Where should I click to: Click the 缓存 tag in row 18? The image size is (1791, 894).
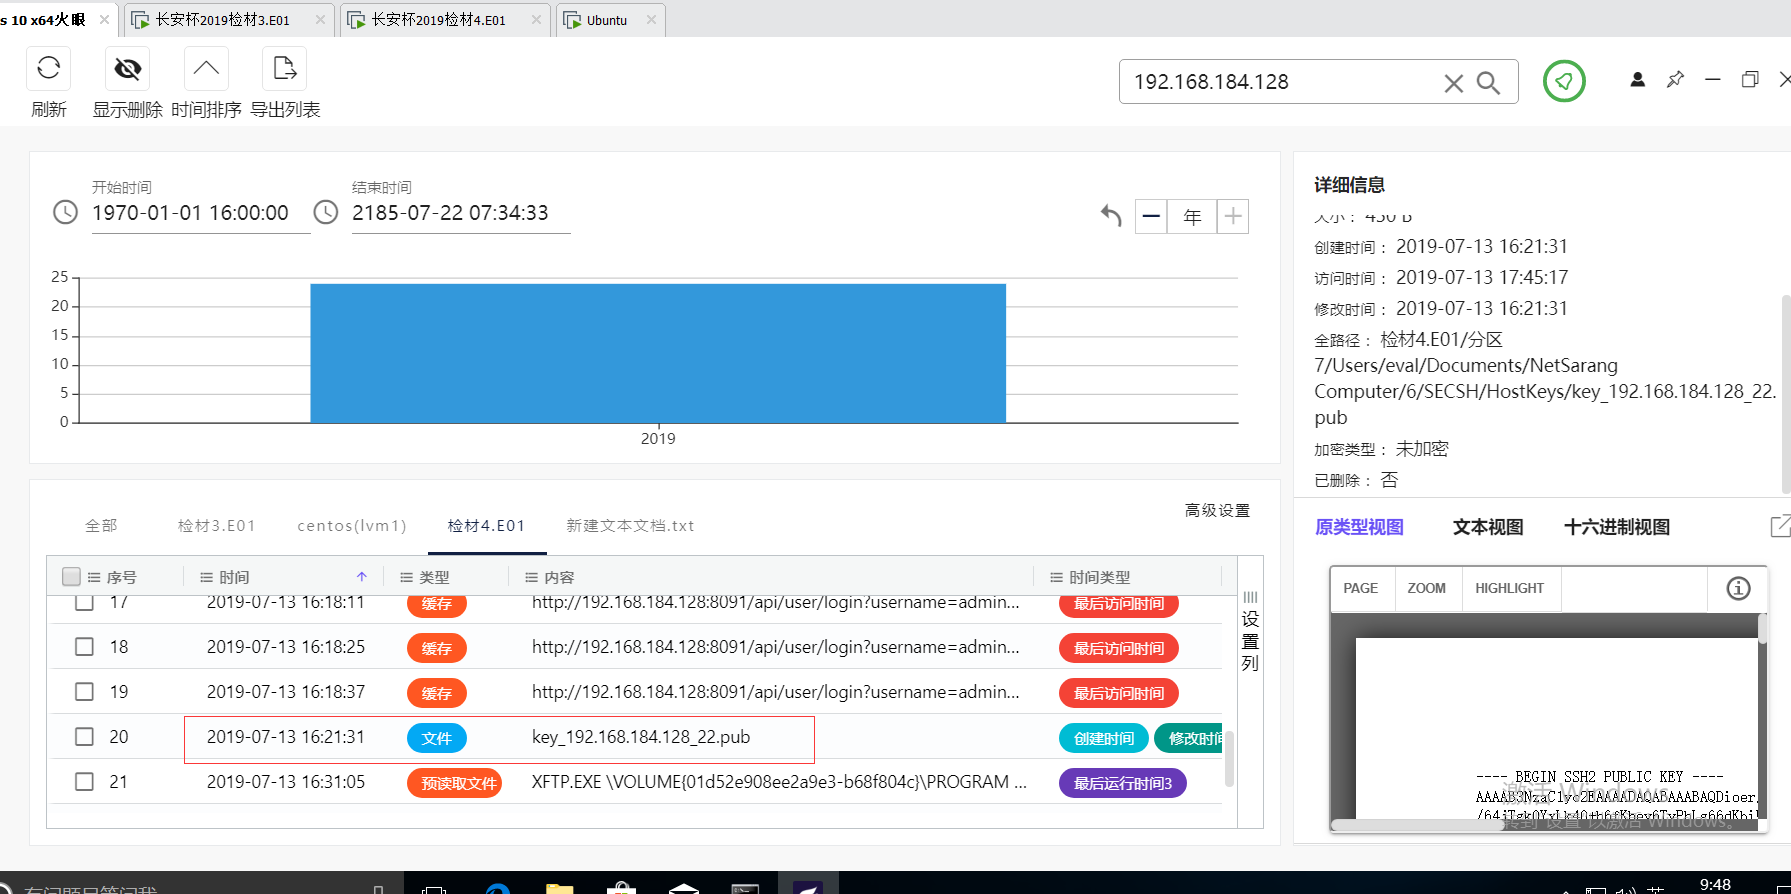[x=437, y=648]
